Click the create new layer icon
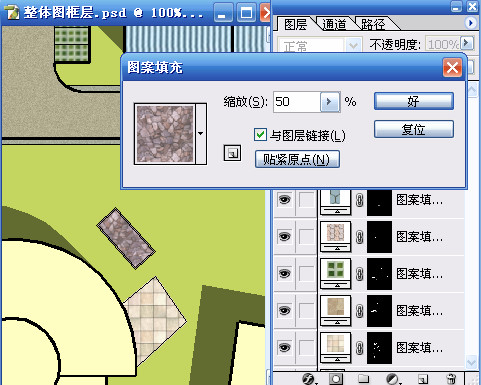Screen dimensions: 481x385 (x=423, y=379)
